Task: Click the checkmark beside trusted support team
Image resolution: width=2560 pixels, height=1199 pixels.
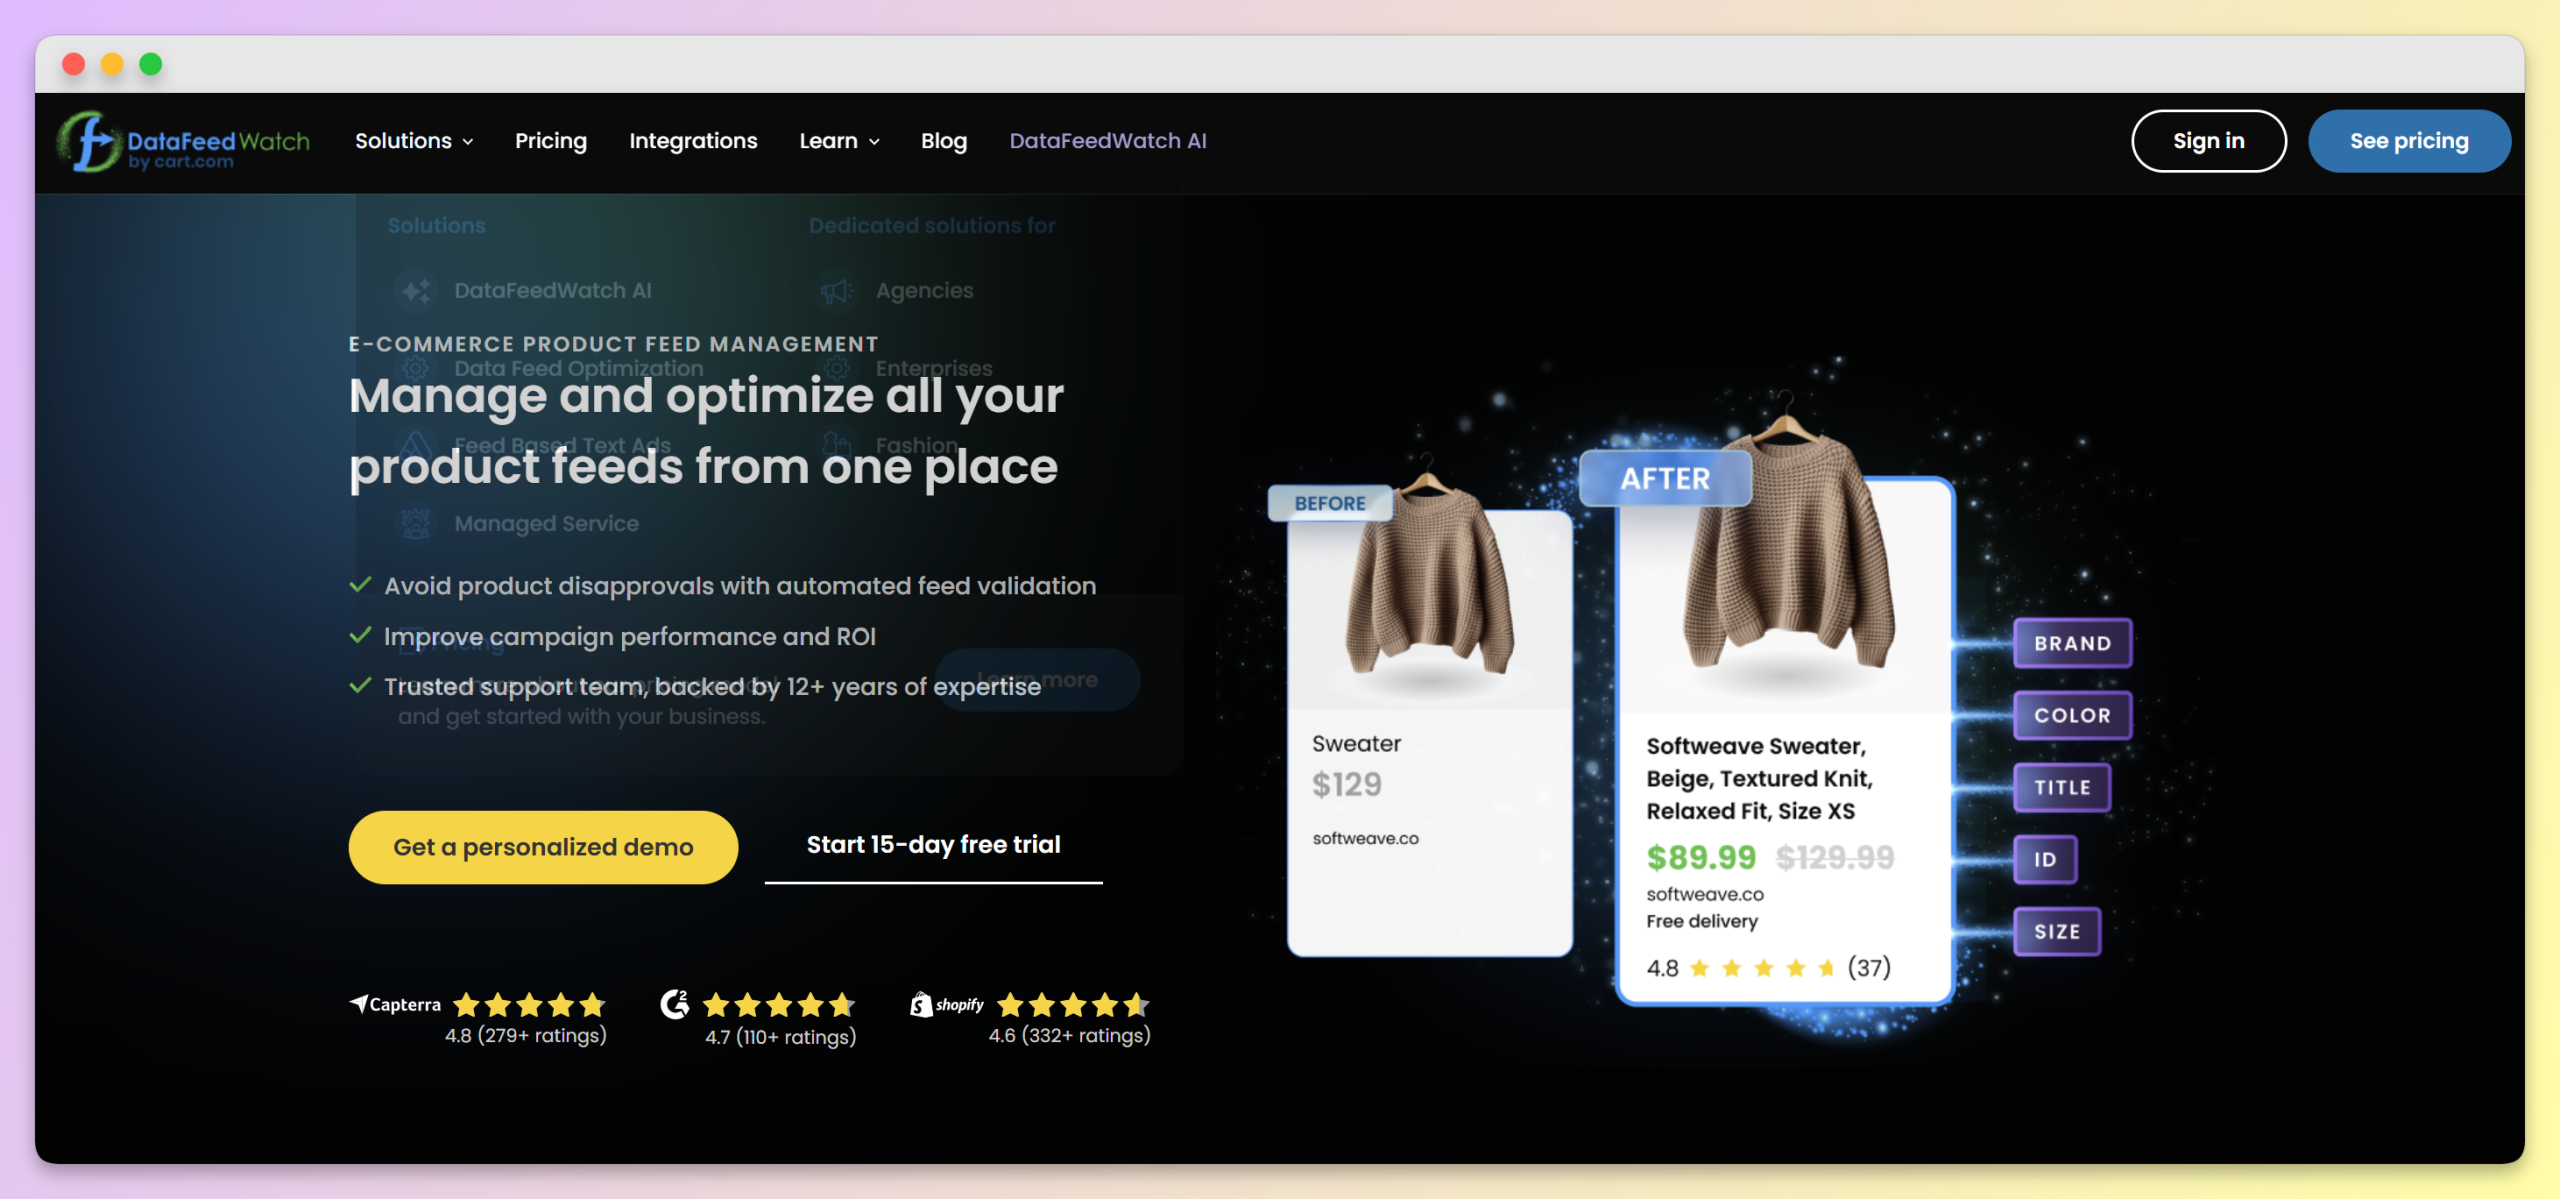Action: click(360, 686)
